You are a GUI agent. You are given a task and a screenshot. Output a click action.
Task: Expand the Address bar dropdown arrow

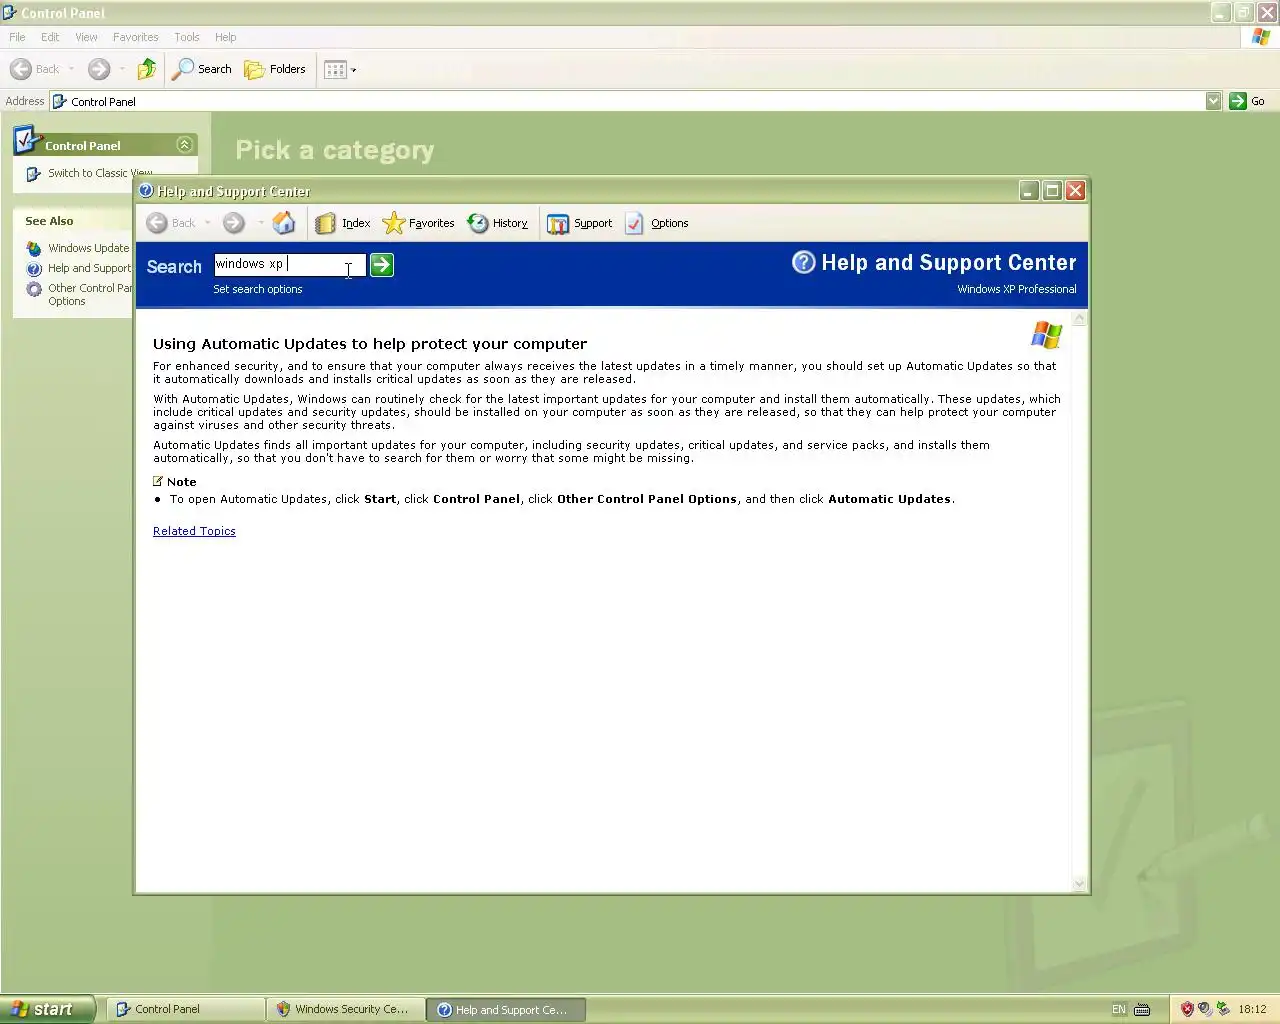click(1213, 101)
